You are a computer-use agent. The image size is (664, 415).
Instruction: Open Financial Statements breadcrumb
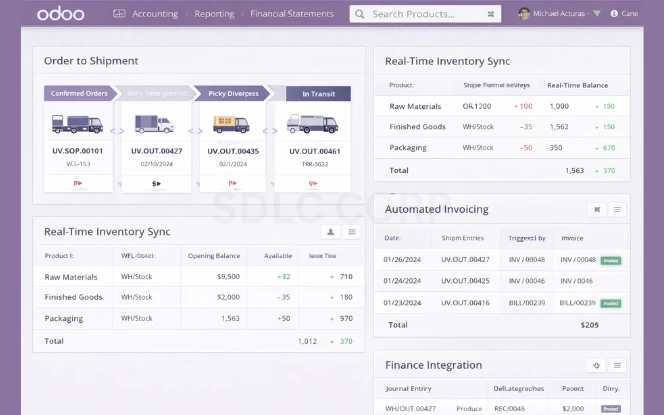(x=292, y=14)
